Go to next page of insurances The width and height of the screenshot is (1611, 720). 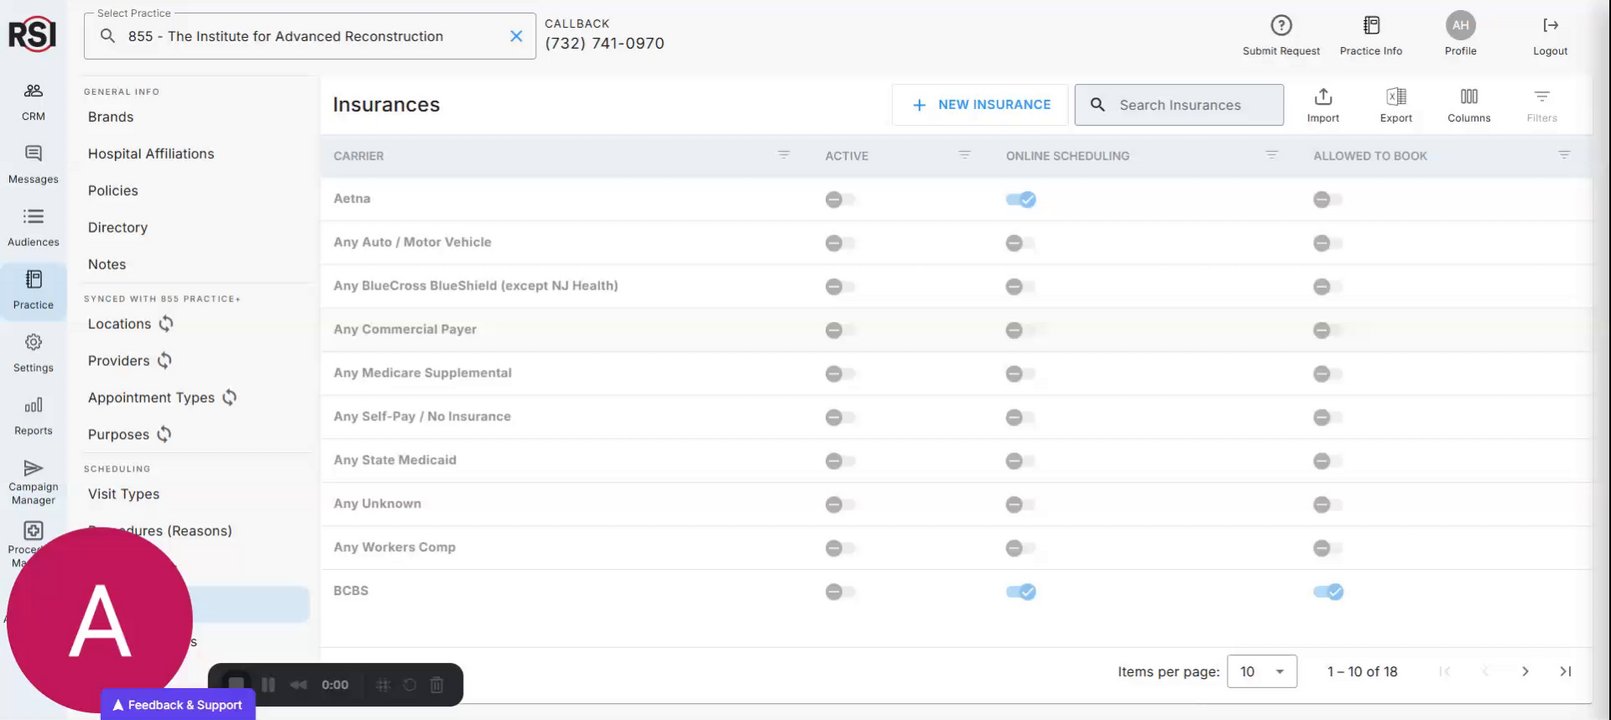tap(1525, 672)
